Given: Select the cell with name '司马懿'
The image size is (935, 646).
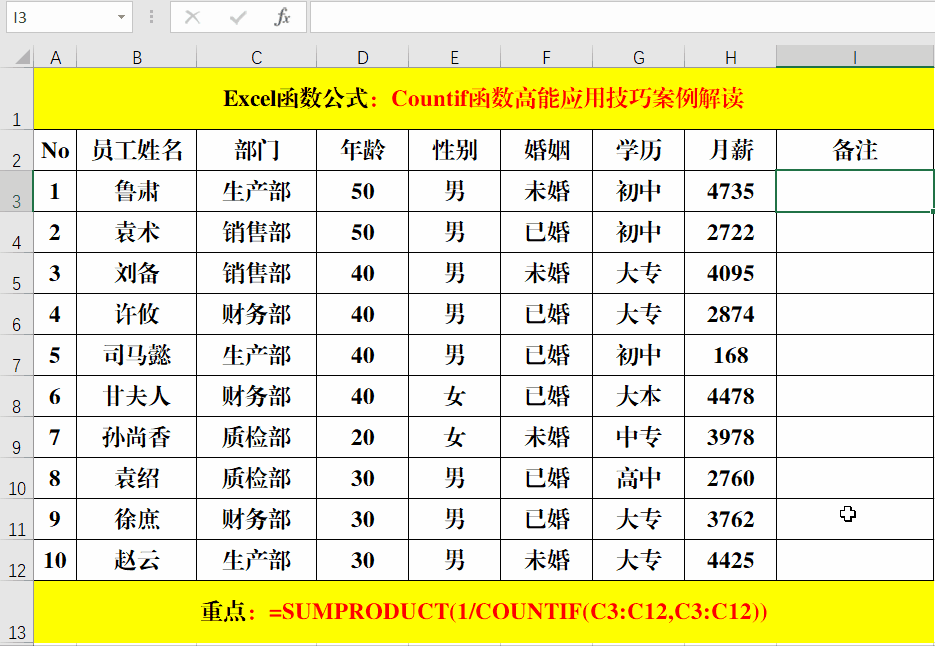Looking at the screenshot, I should coord(137,356).
